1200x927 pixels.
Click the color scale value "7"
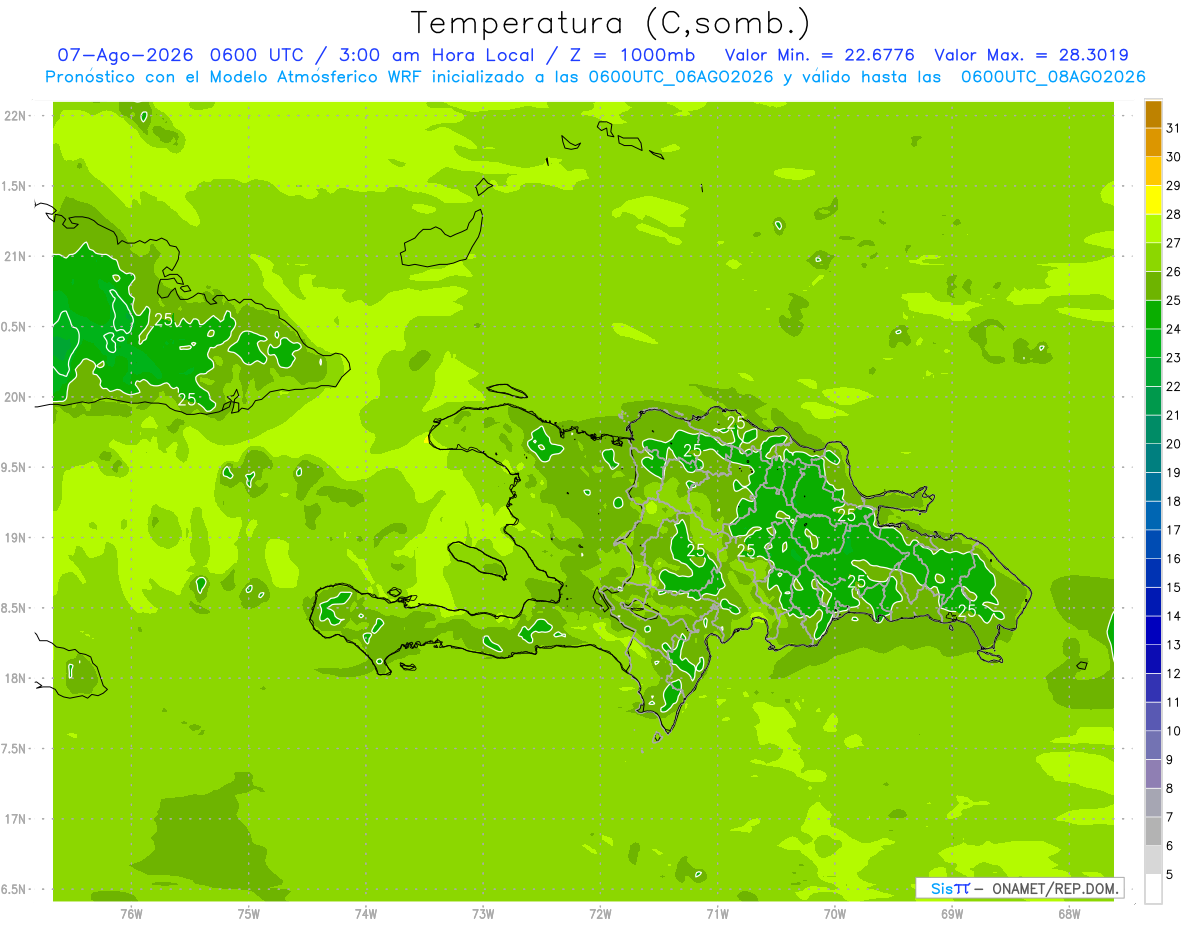pos(1171,818)
